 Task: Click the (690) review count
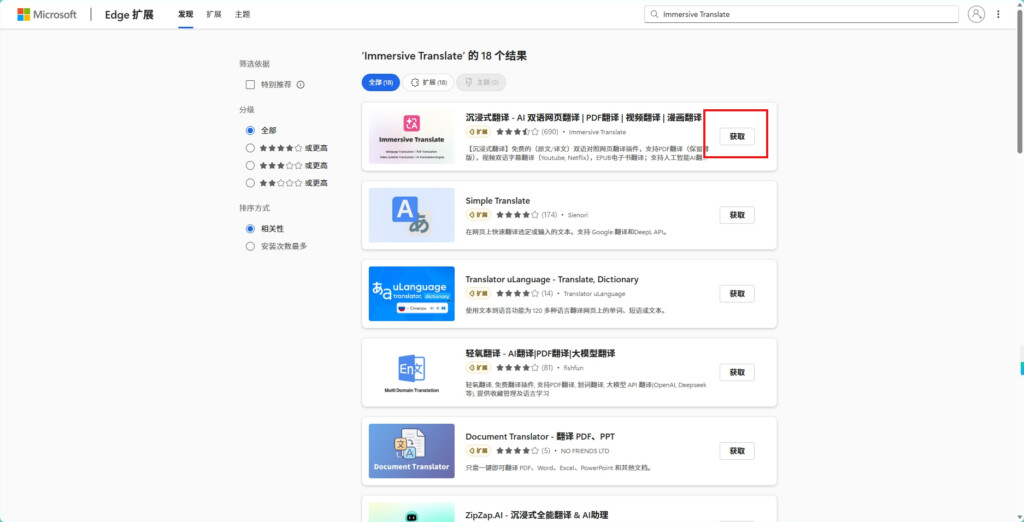click(550, 132)
